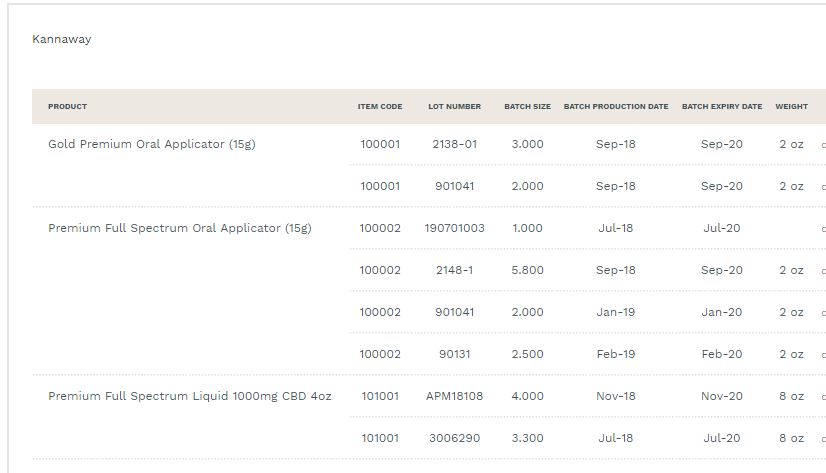Click lot 901041 in the 100001 row

pos(455,186)
